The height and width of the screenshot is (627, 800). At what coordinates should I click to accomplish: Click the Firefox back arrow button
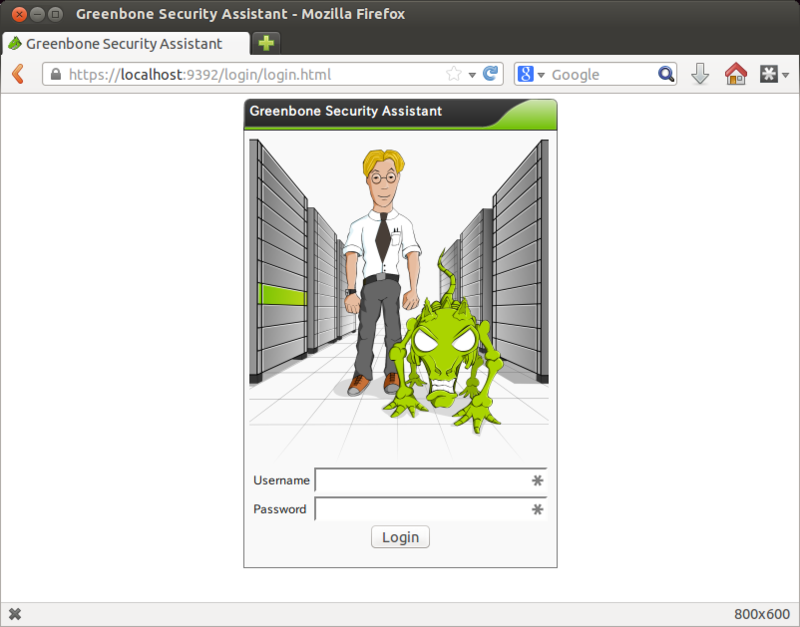[x=18, y=74]
